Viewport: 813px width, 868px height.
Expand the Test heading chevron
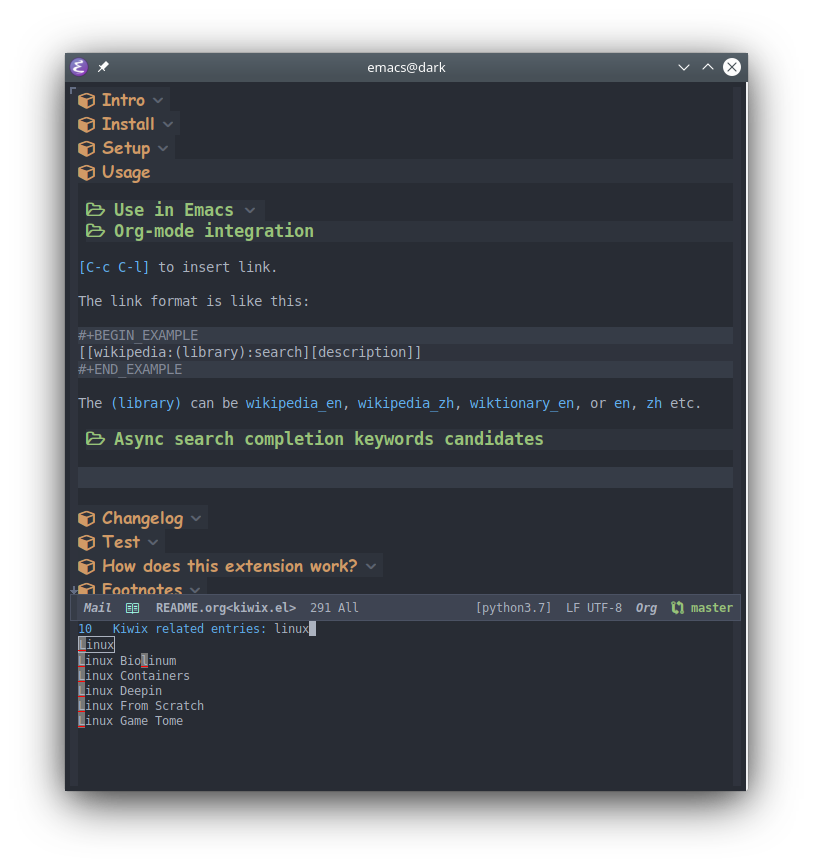coord(153,542)
